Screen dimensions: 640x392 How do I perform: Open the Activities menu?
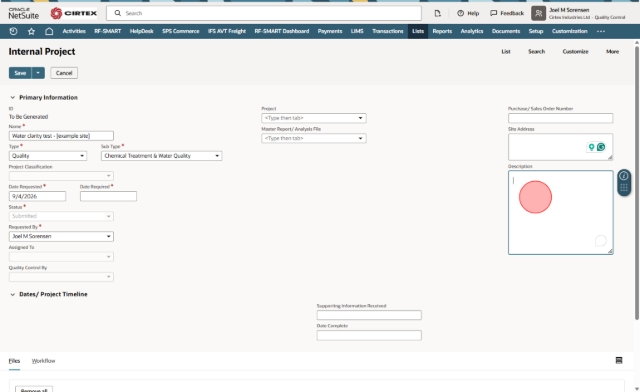click(74, 31)
